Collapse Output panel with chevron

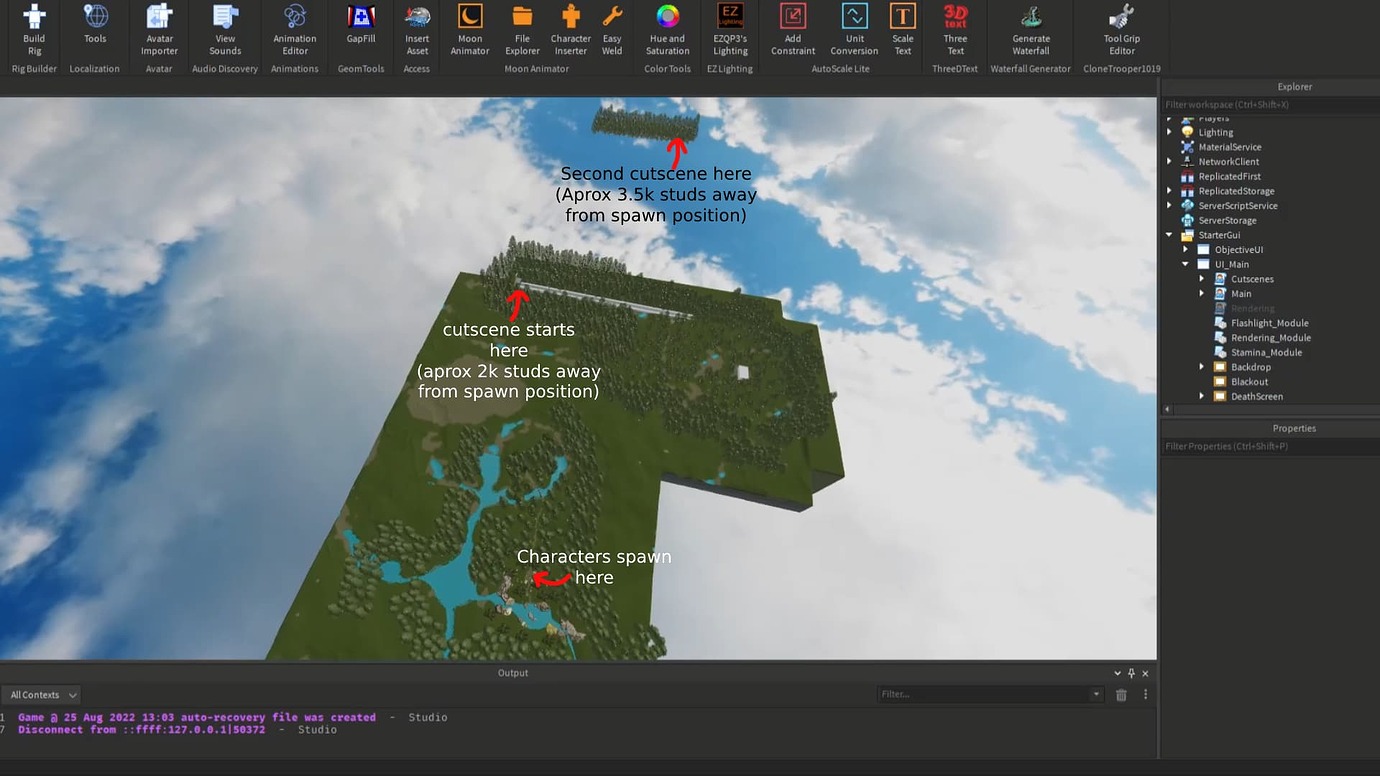[1118, 673]
